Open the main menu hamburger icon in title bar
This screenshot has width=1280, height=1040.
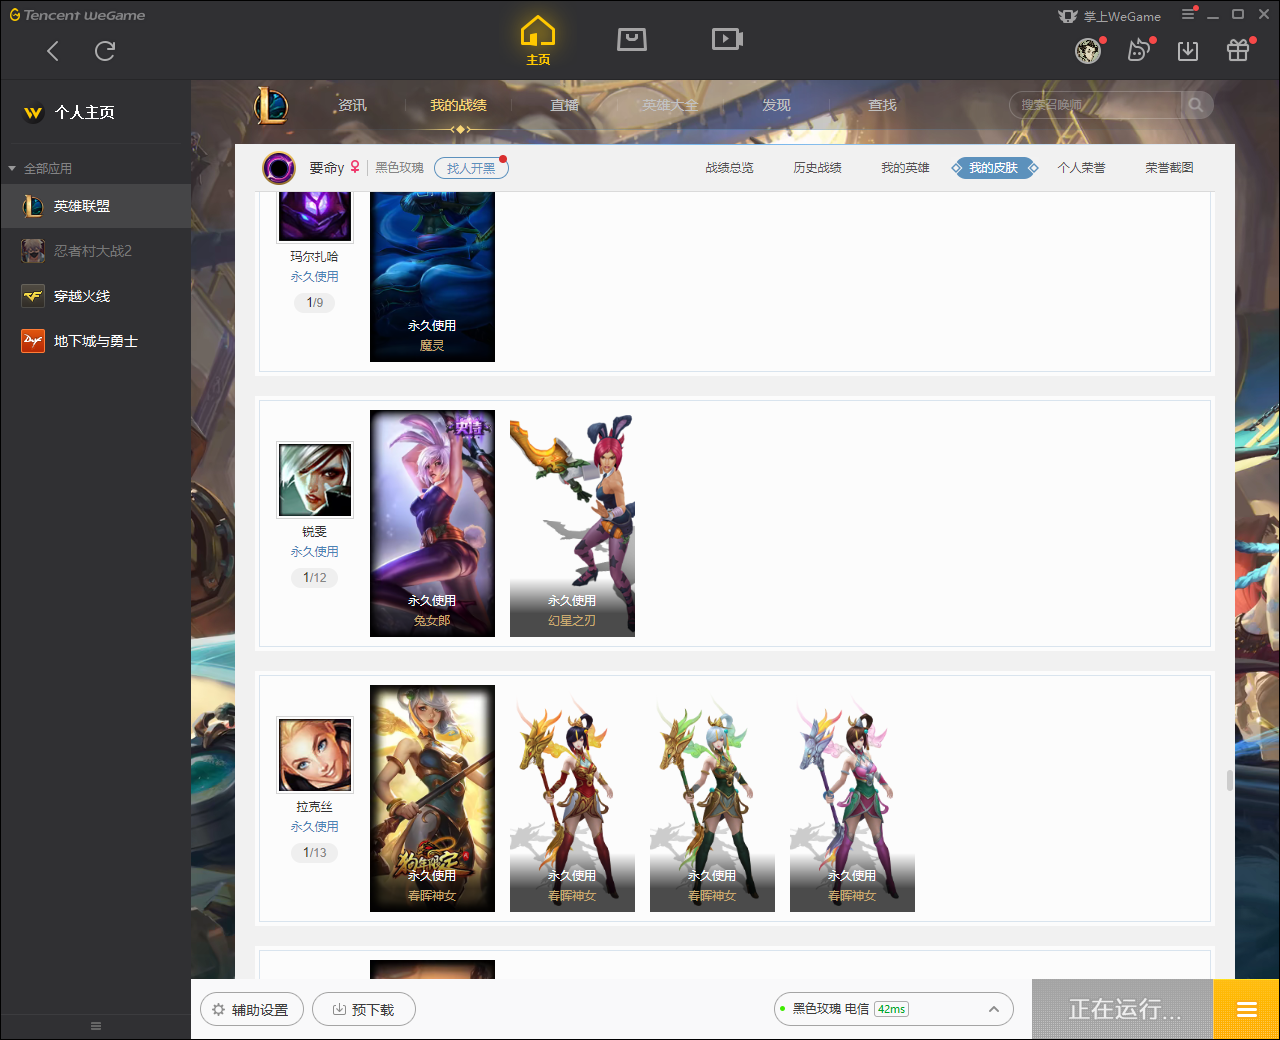coord(1188,14)
